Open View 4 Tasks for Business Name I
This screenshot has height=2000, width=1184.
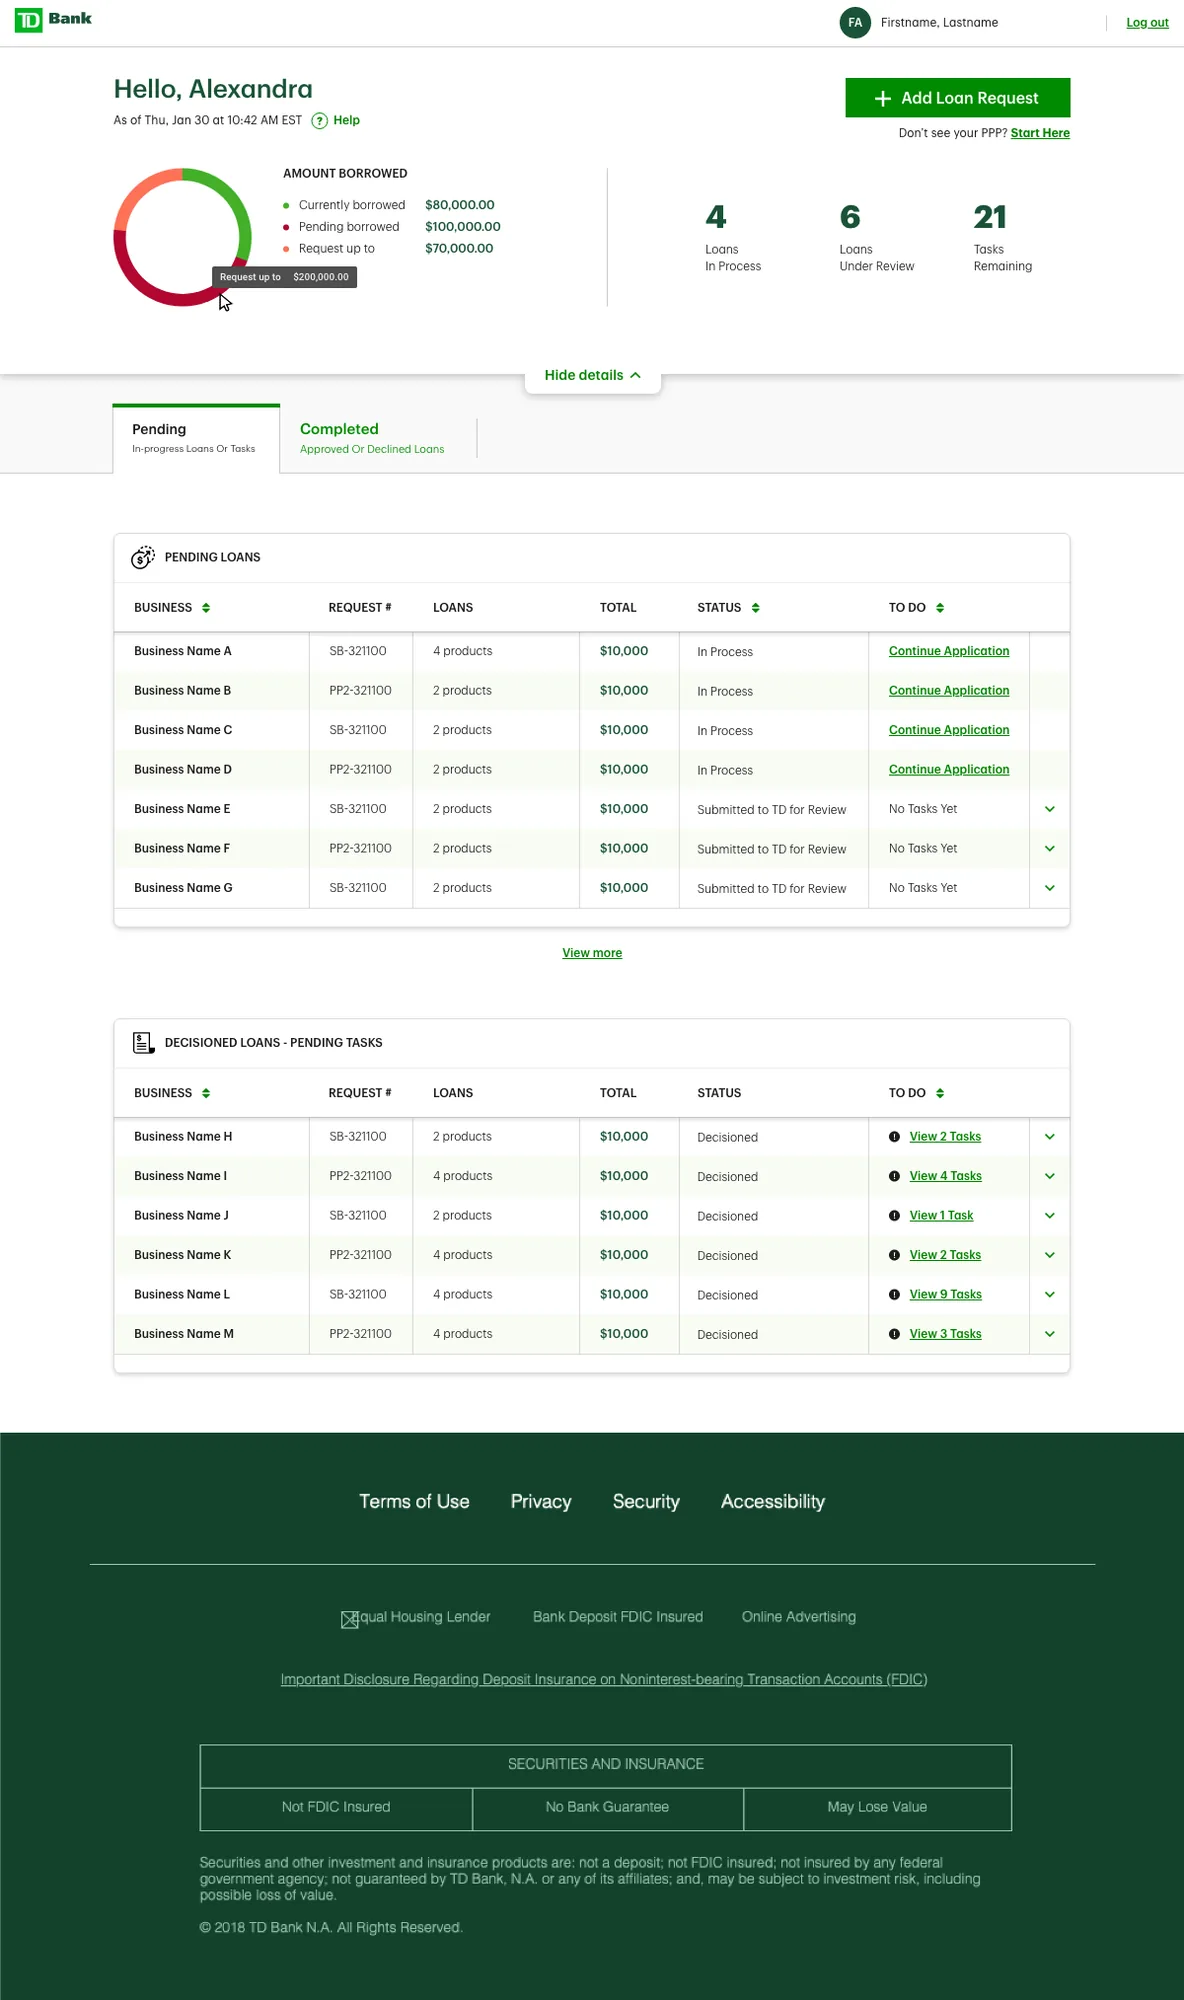point(946,1176)
